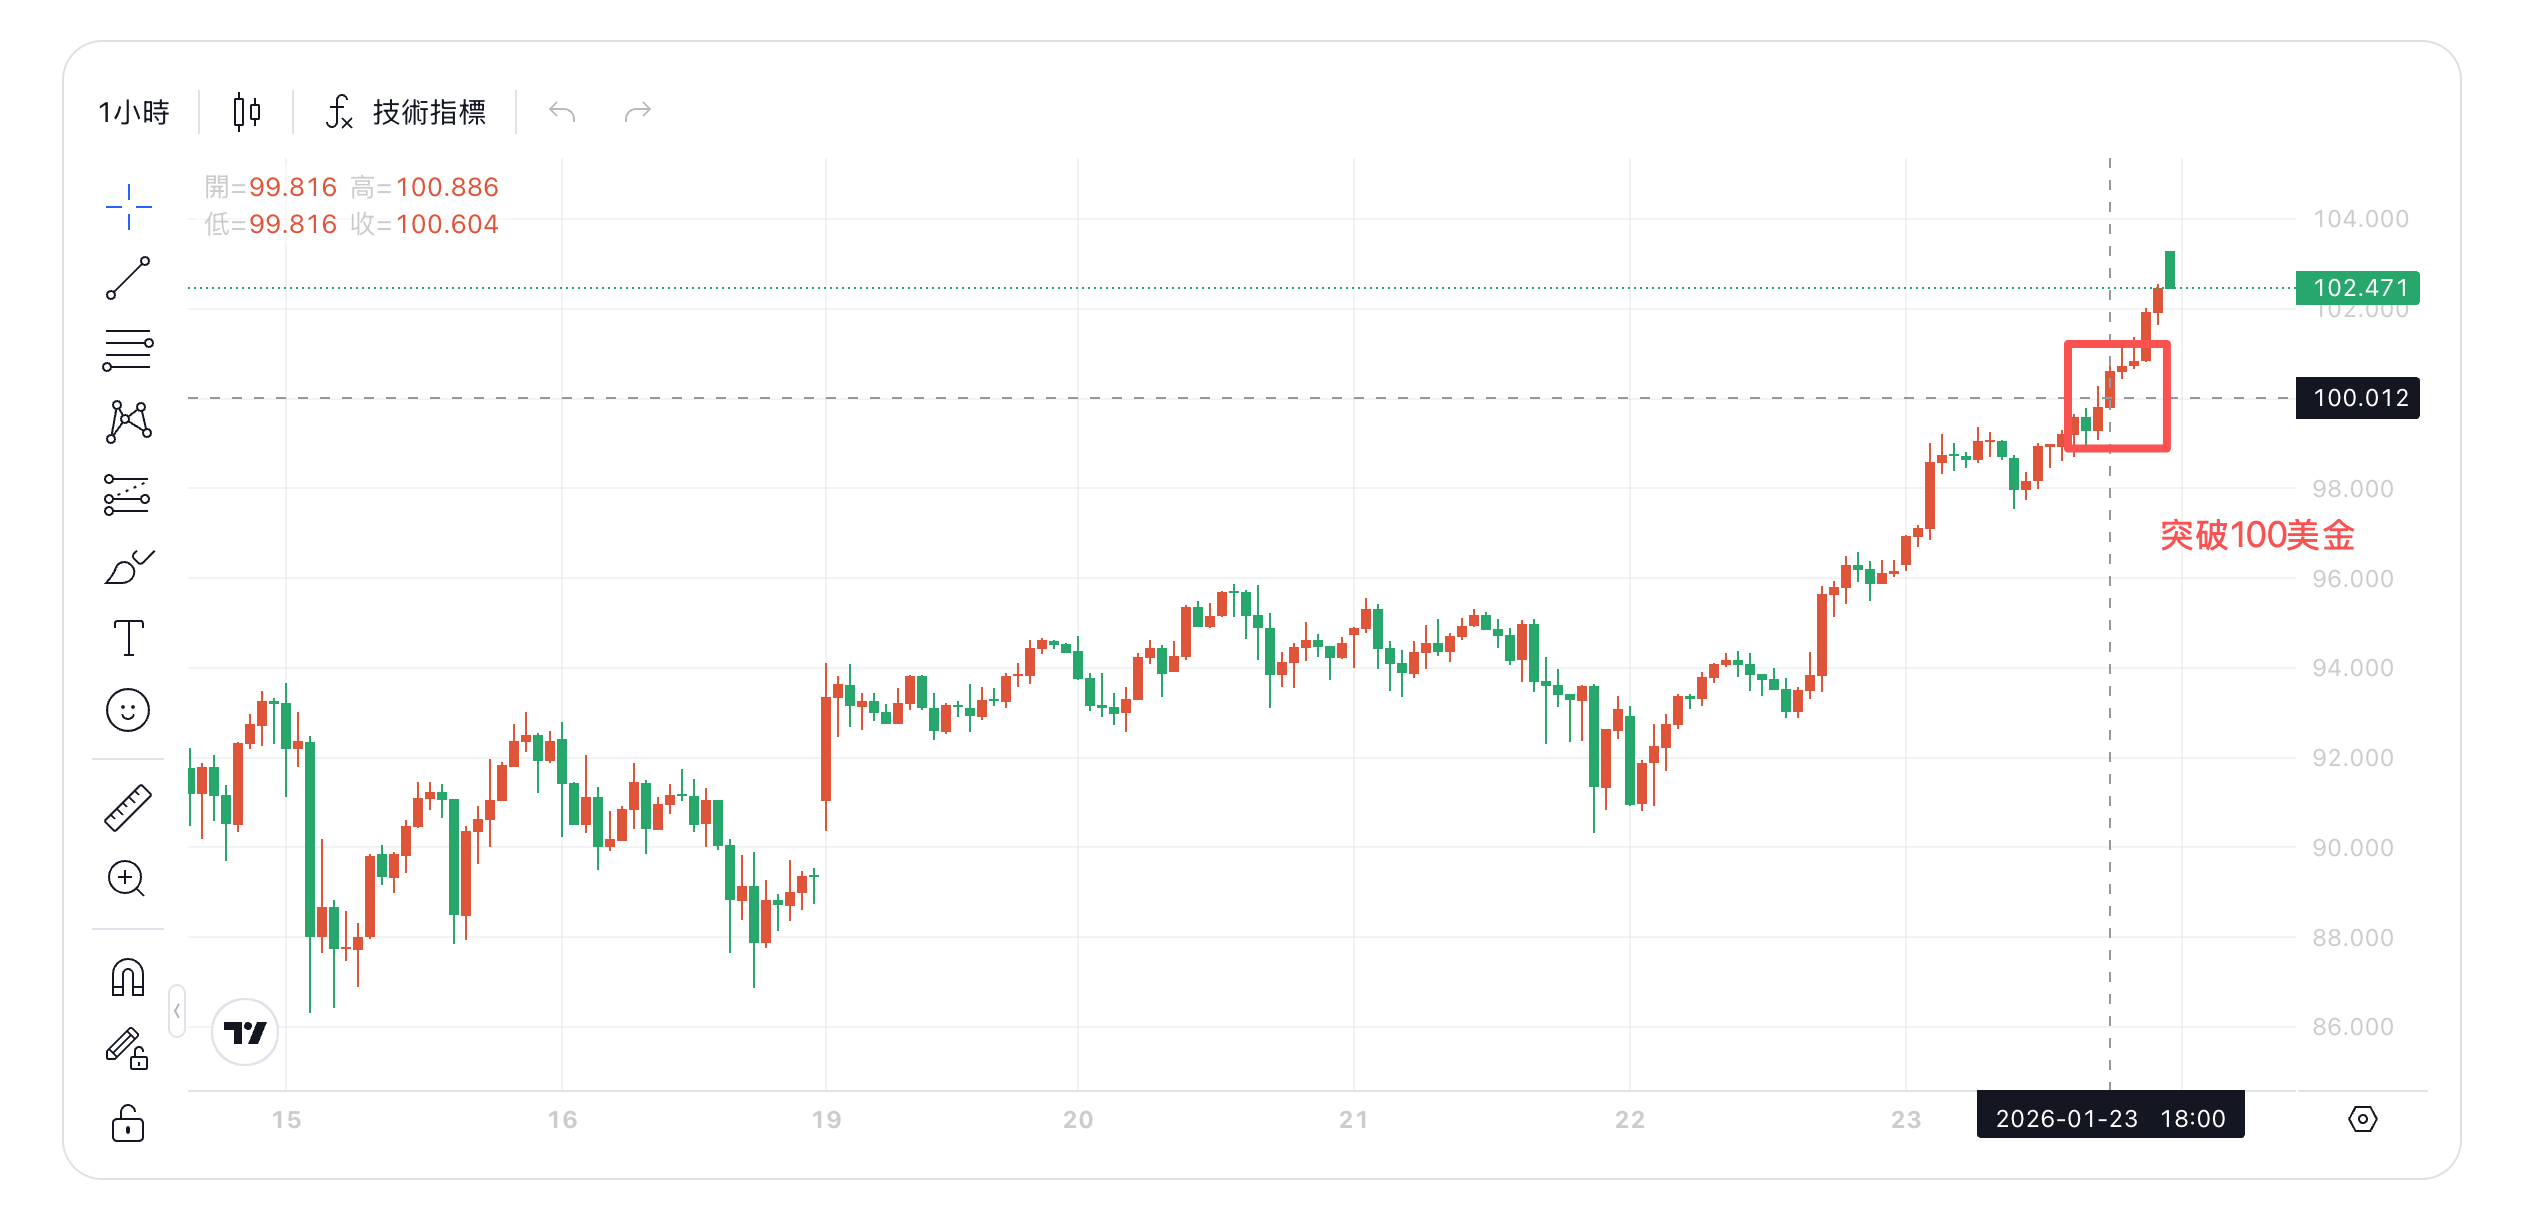The height and width of the screenshot is (1226, 2530).
Task: Select the Text annotation tool
Action: click(127, 636)
